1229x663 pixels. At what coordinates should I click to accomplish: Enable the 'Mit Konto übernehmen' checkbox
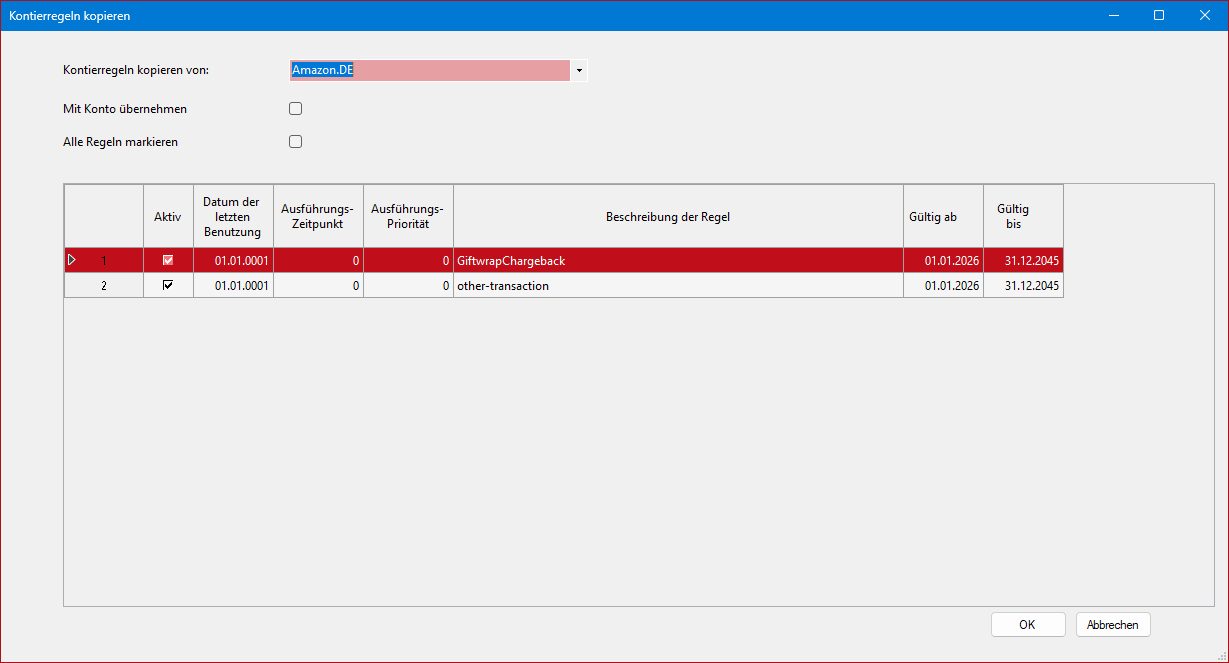pos(296,109)
